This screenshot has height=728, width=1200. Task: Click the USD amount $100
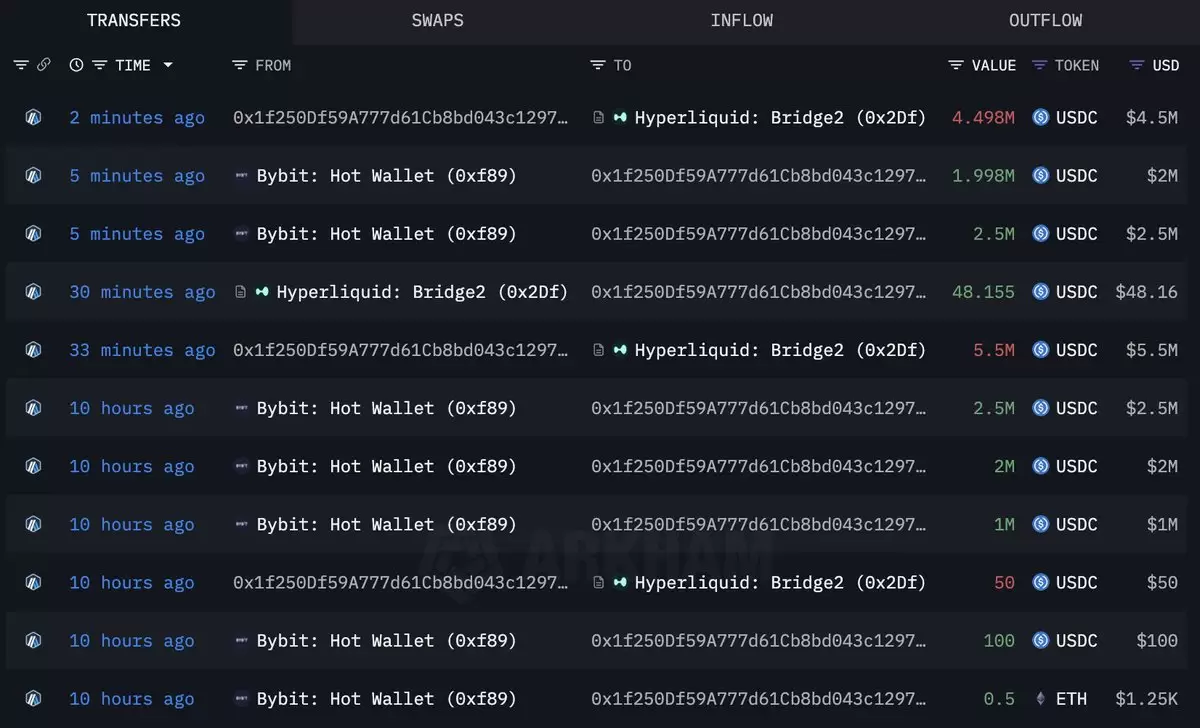pos(1157,641)
